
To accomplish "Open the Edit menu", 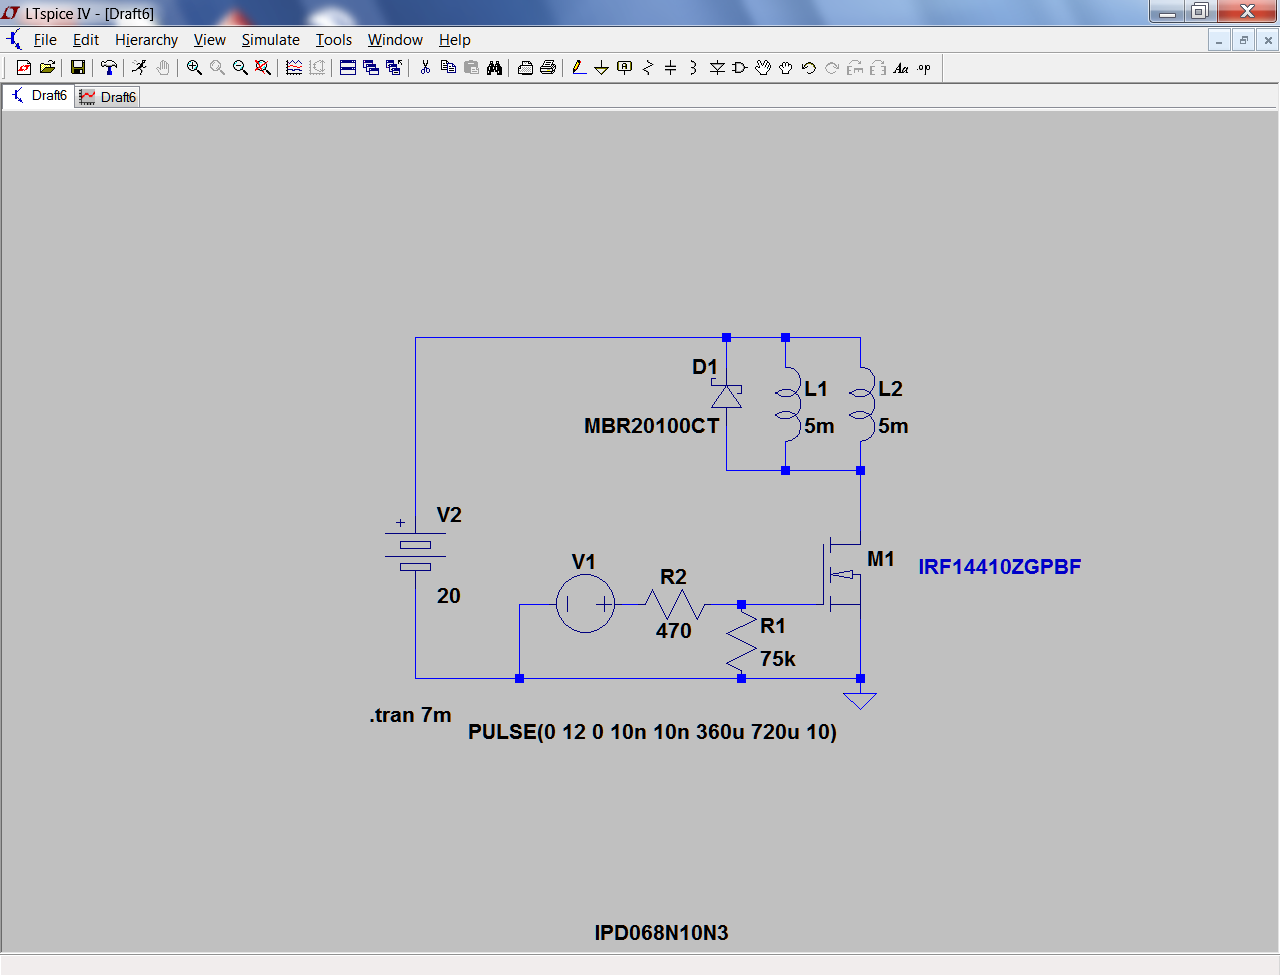I will [x=86, y=40].
